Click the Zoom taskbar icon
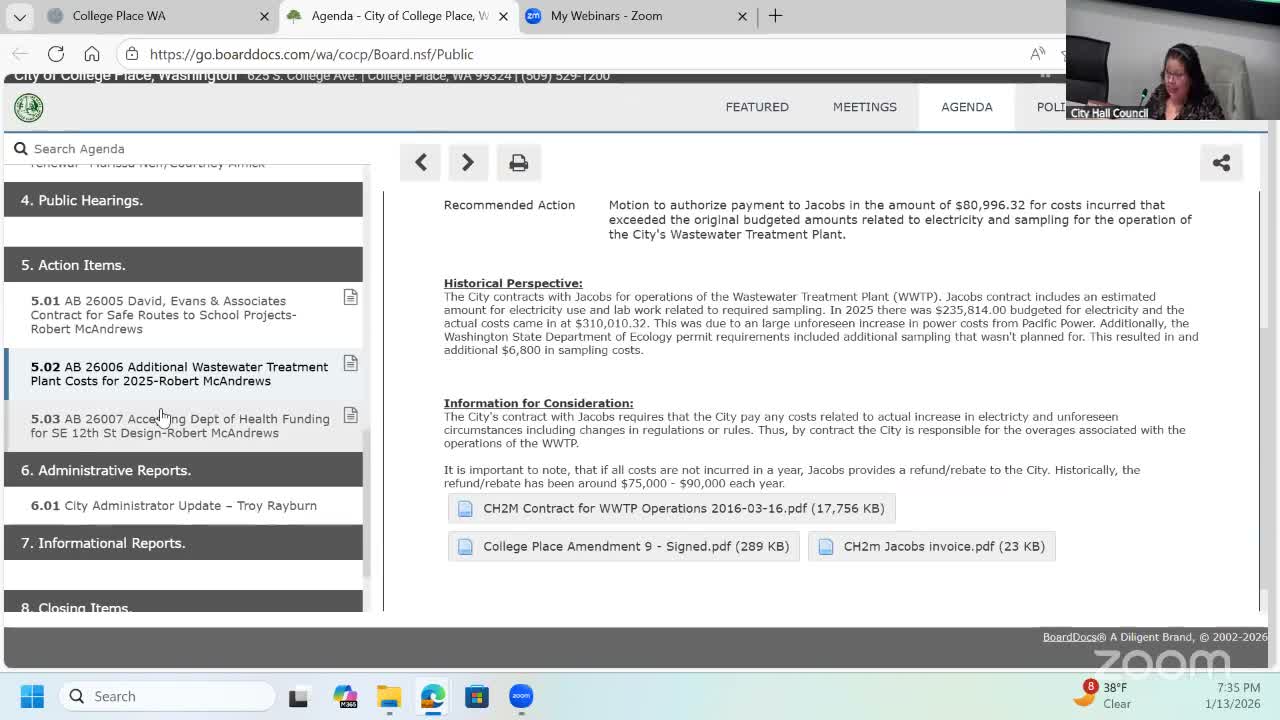 pyautogui.click(x=521, y=697)
